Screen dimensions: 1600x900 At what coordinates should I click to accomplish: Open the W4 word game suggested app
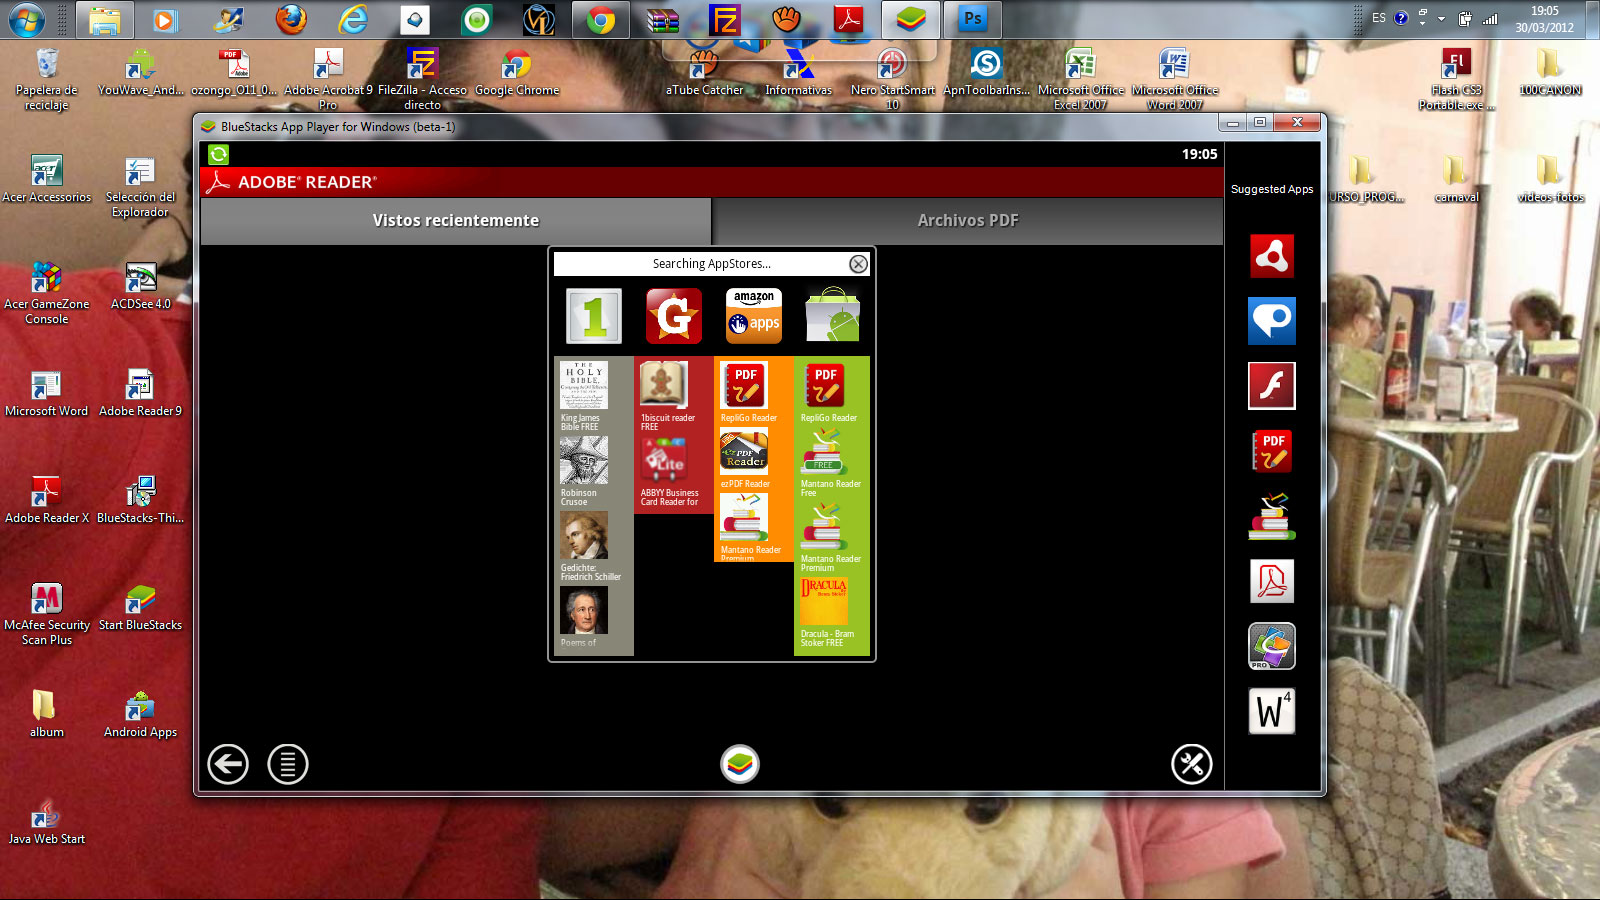click(1272, 711)
